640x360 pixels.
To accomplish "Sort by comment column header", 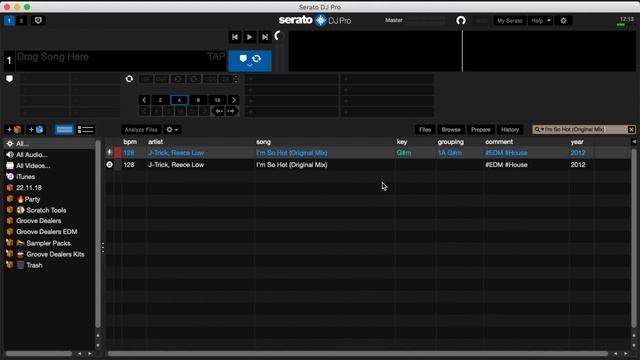I will click(x=499, y=142).
